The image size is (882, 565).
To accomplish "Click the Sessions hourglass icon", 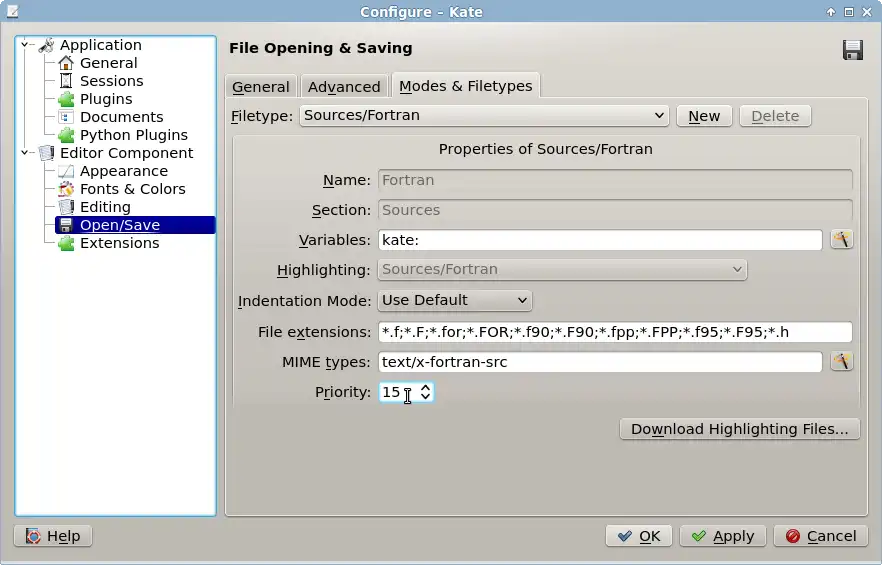I will [x=66, y=81].
